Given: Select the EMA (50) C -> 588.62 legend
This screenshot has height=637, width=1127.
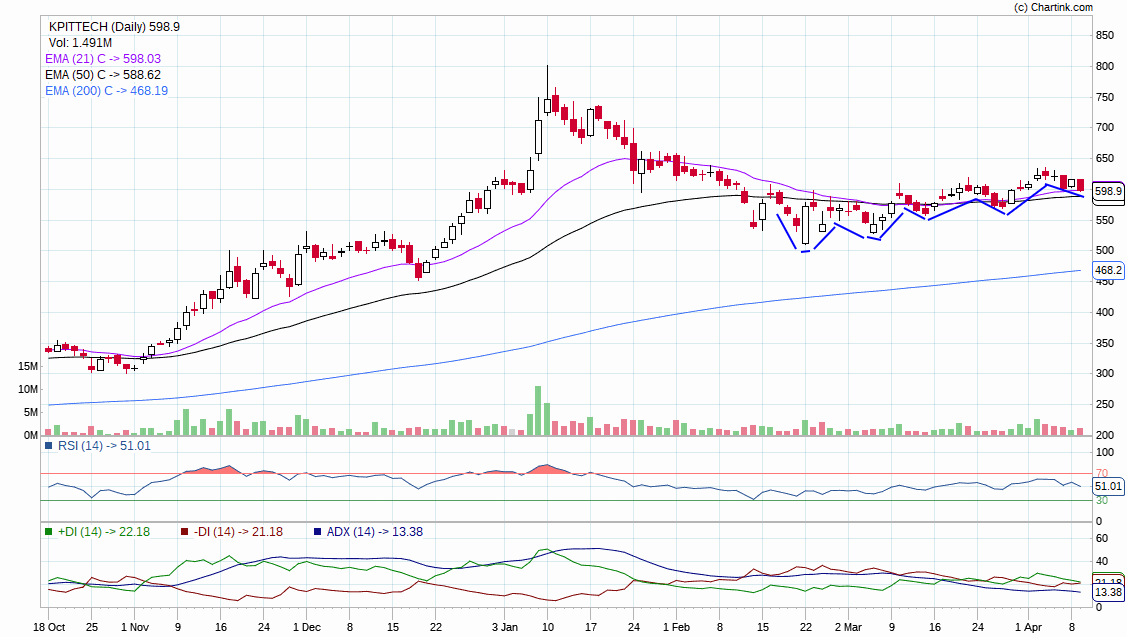Looking at the screenshot, I should [103, 75].
